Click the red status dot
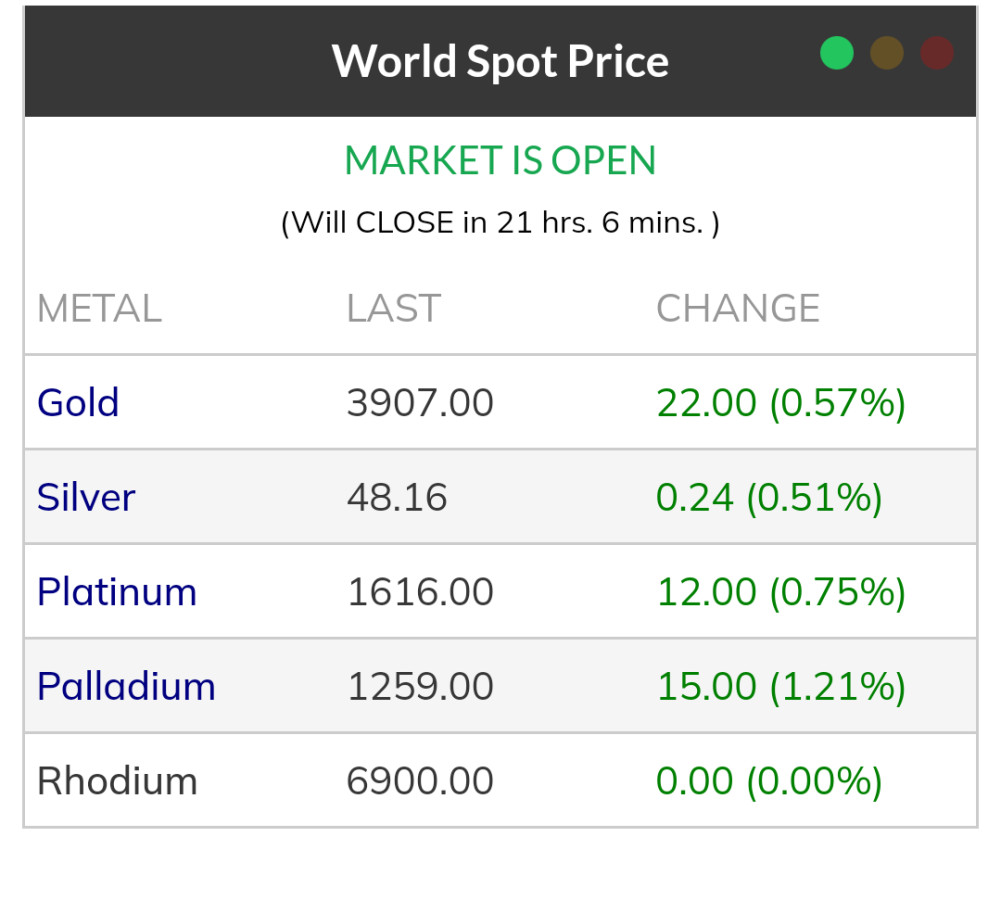The height and width of the screenshot is (900, 1001). (x=937, y=53)
